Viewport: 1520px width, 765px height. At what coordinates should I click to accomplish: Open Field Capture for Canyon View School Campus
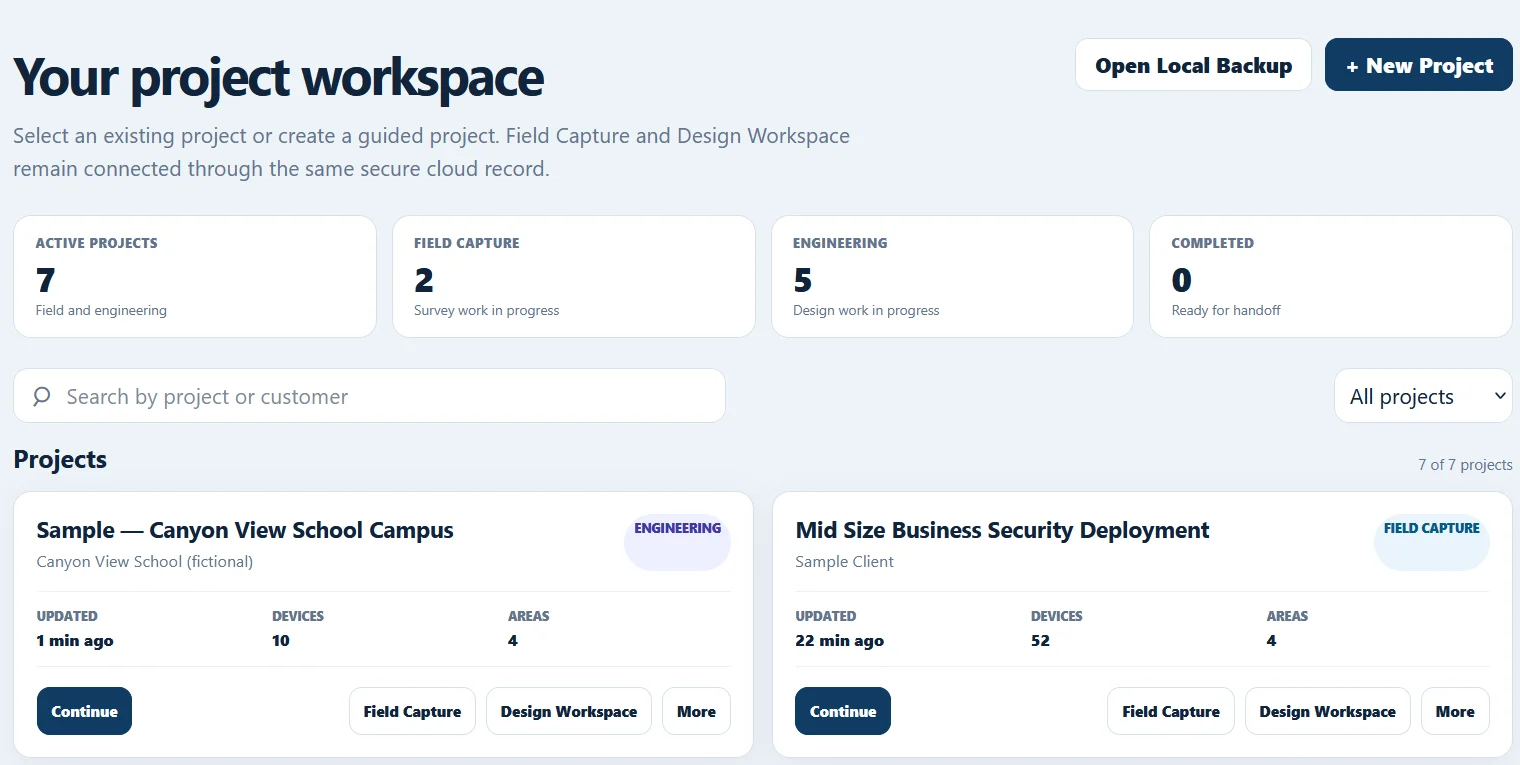click(412, 711)
